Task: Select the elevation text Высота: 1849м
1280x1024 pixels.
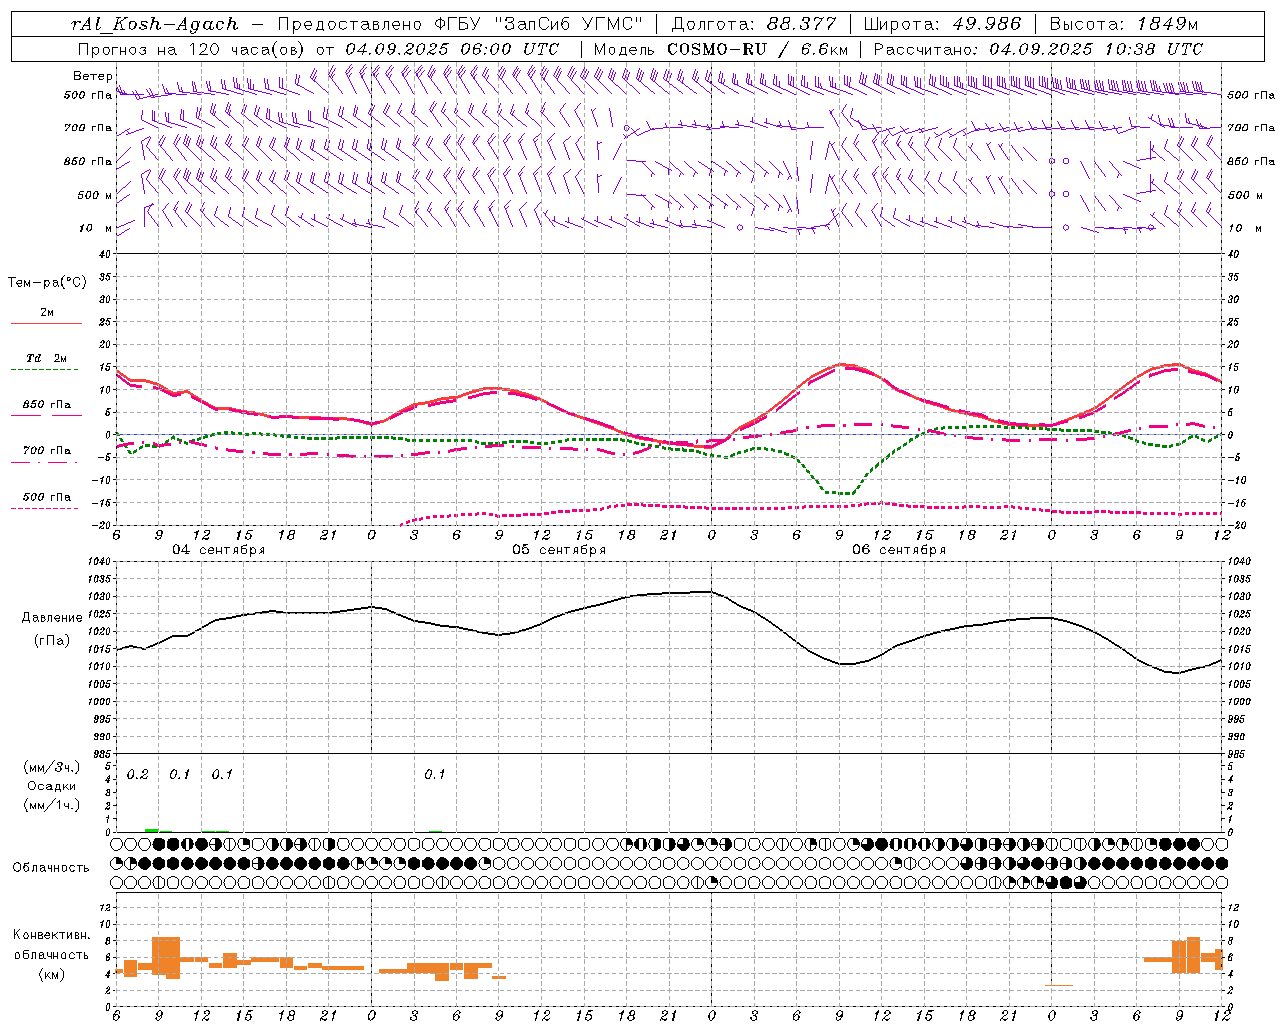Action: (x=1124, y=24)
